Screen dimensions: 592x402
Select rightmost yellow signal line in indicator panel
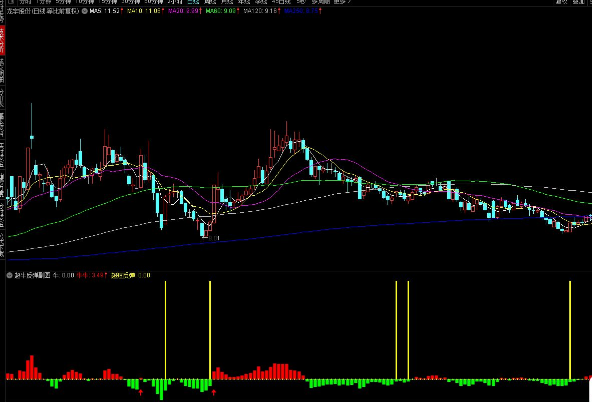(570, 330)
